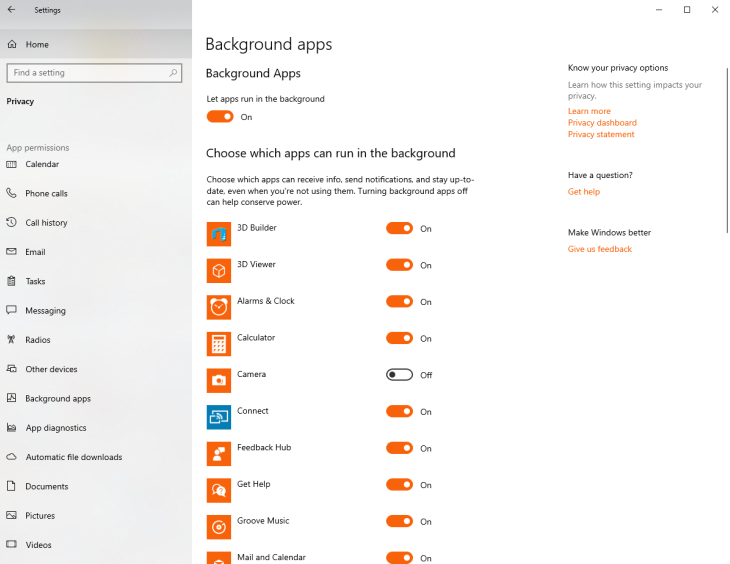Click the Give us feedback link
This screenshot has width=730, height=564.
point(600,249)
